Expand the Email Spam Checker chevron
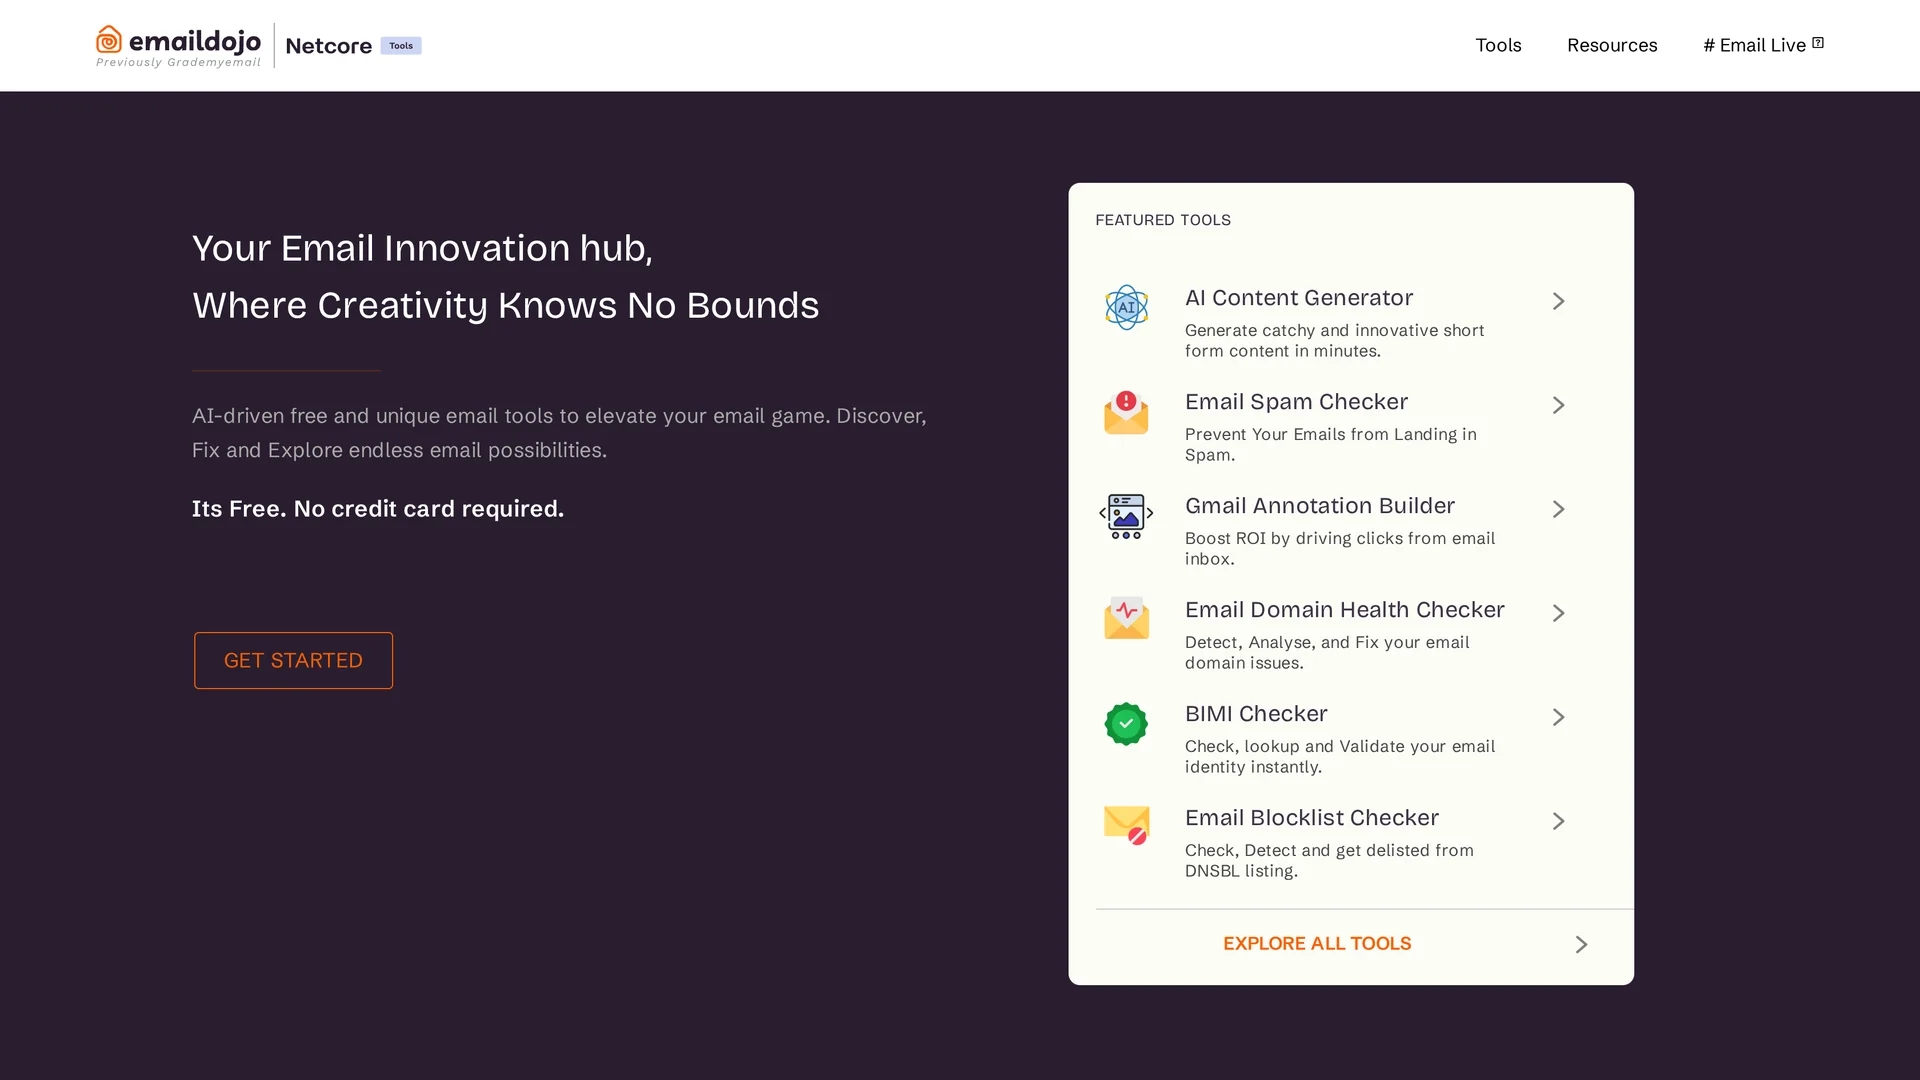This screenshot has width=1920, height=1080. pos(1558,405)
